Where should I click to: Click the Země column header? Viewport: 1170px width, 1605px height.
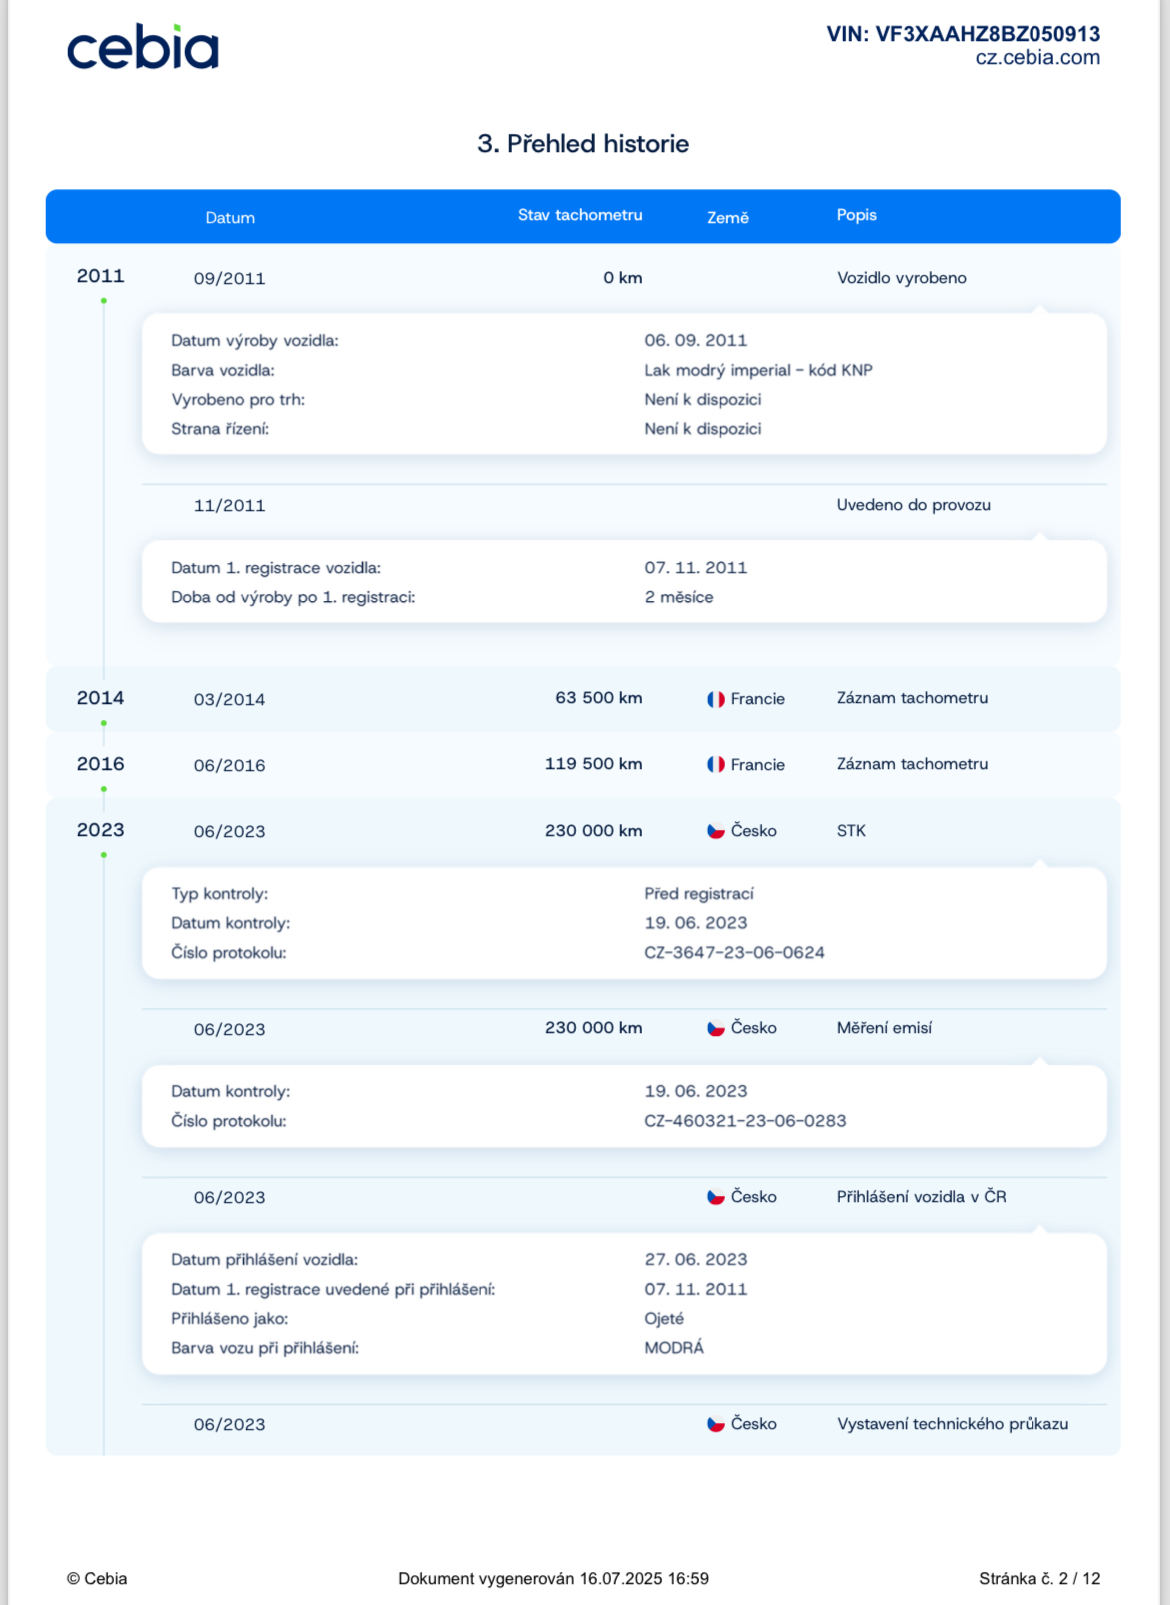pos(728,218)
